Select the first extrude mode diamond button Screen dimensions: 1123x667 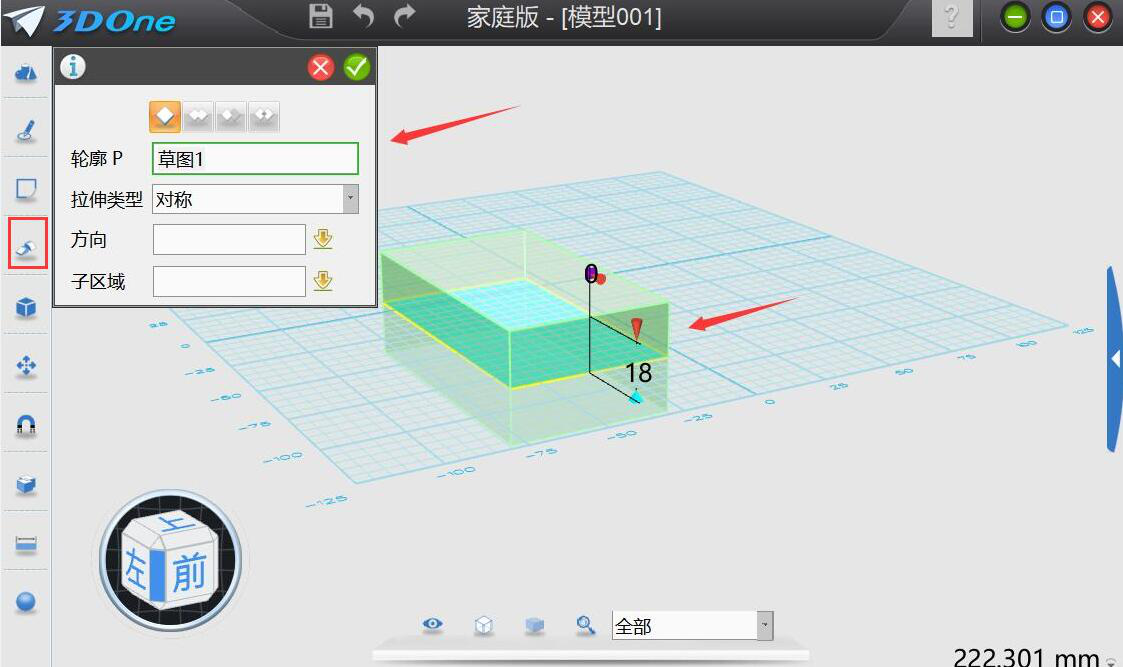pos(165,115)
